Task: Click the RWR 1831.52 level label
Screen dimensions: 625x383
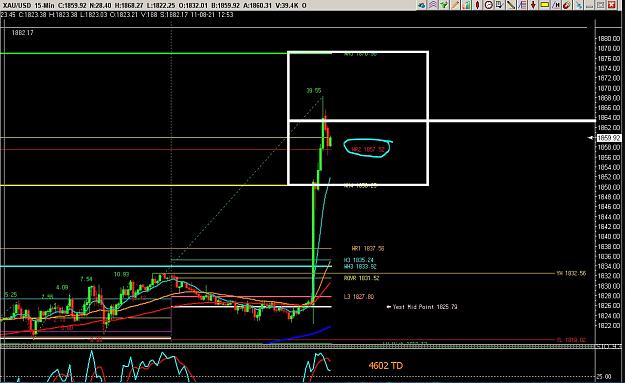Action: (x=362, y=278)
